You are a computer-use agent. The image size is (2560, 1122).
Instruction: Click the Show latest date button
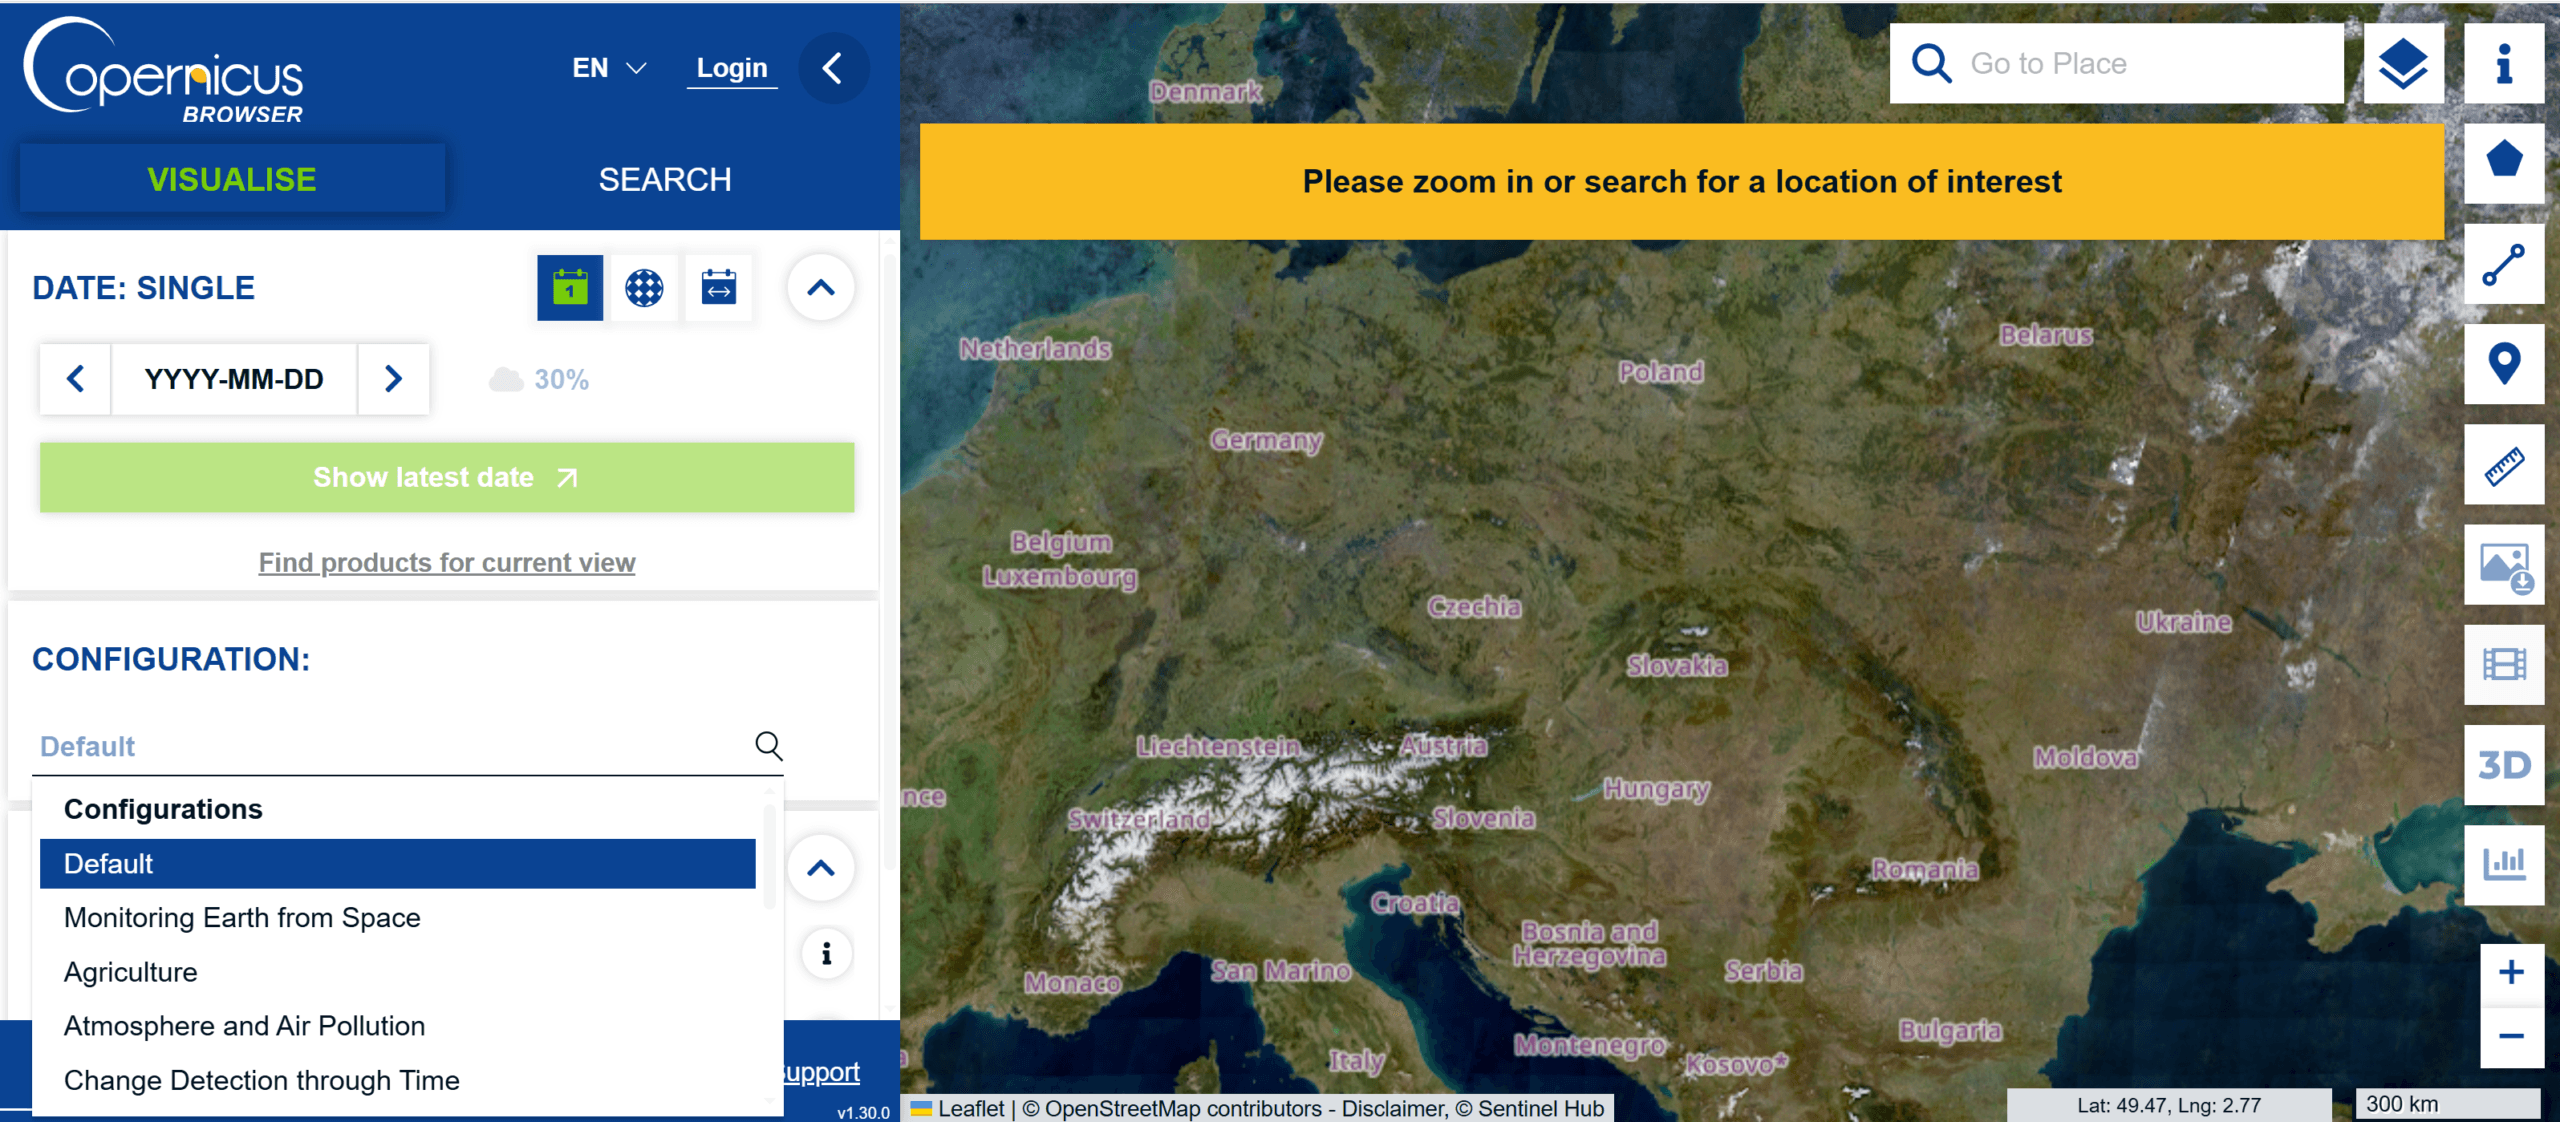tap(446, 478)
